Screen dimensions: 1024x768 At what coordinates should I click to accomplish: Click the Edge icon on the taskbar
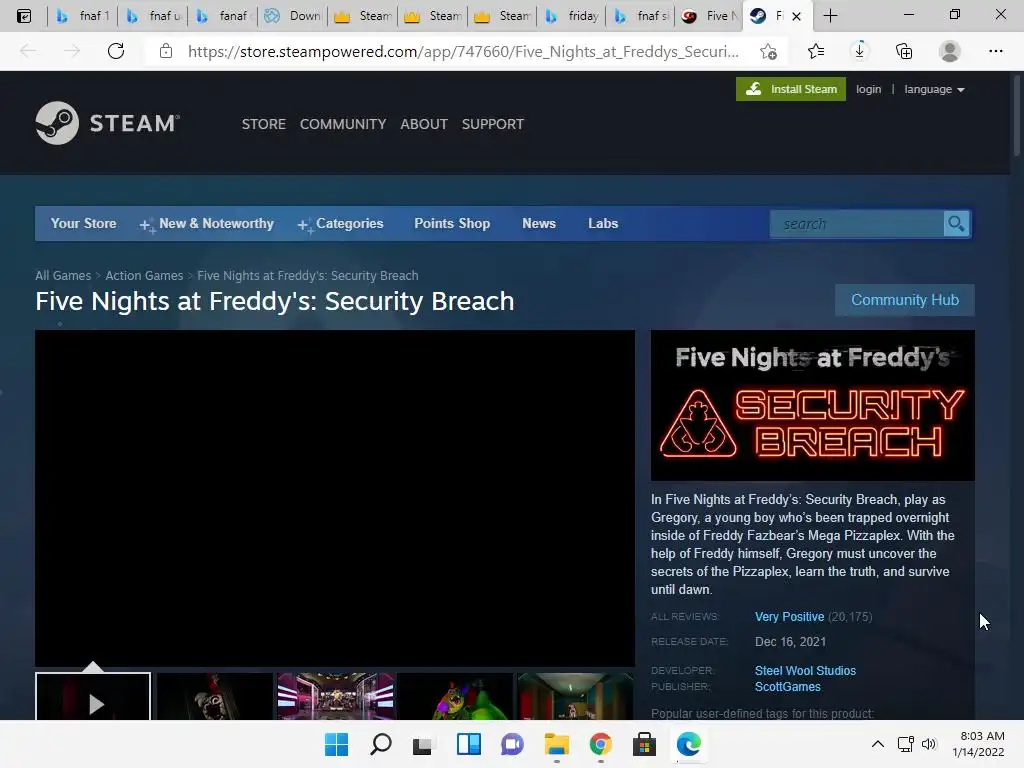(688, 744)
